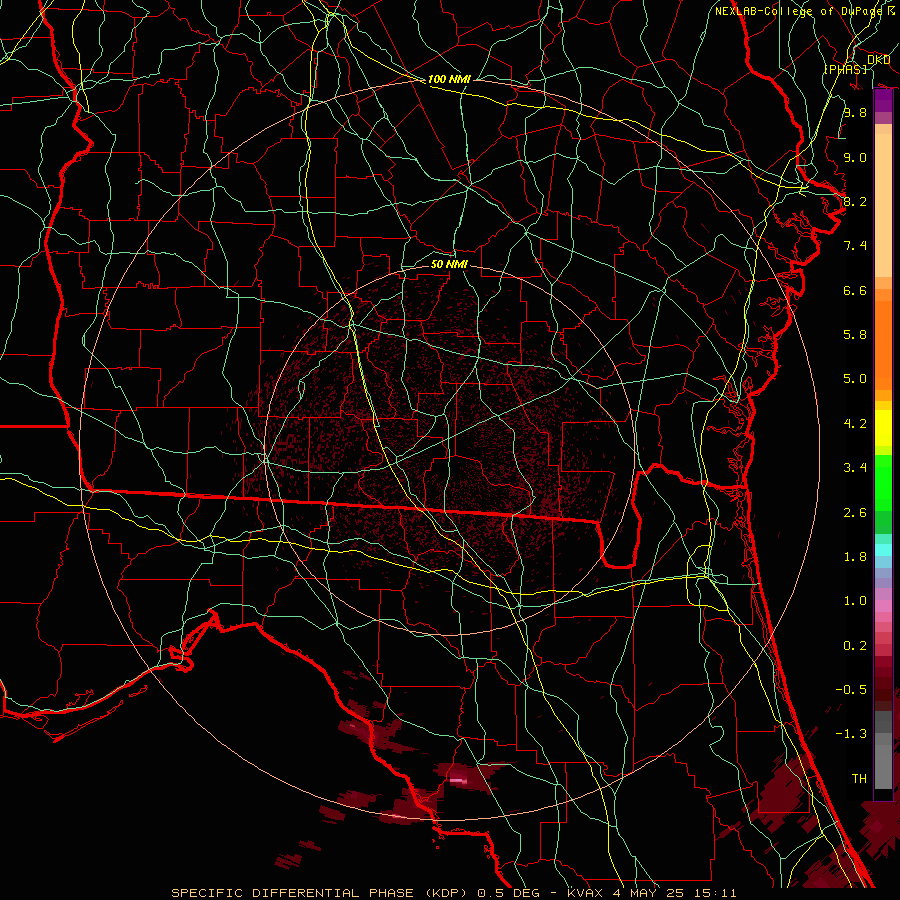Click the 6.6 value on color scale
Viewport: 900px width, 900px height.
pos(855,290)
